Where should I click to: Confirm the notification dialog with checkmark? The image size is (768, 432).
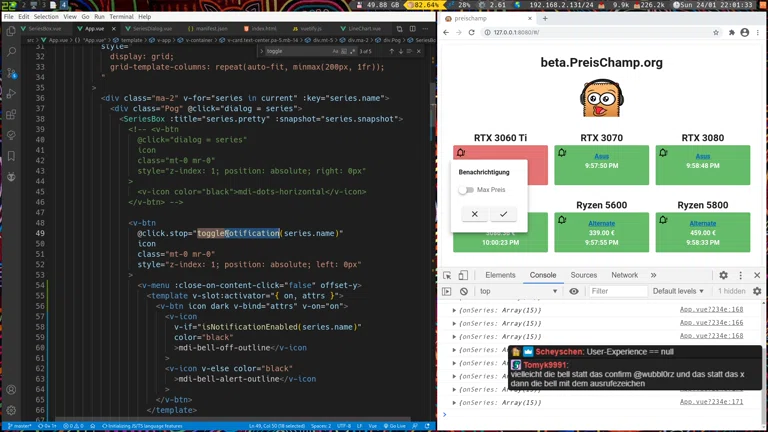point(503,214)
